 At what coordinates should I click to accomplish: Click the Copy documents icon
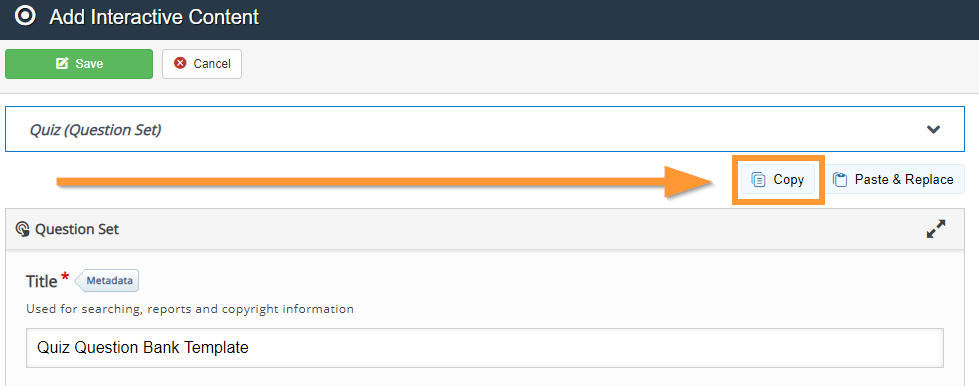click(x=758, y=180)
